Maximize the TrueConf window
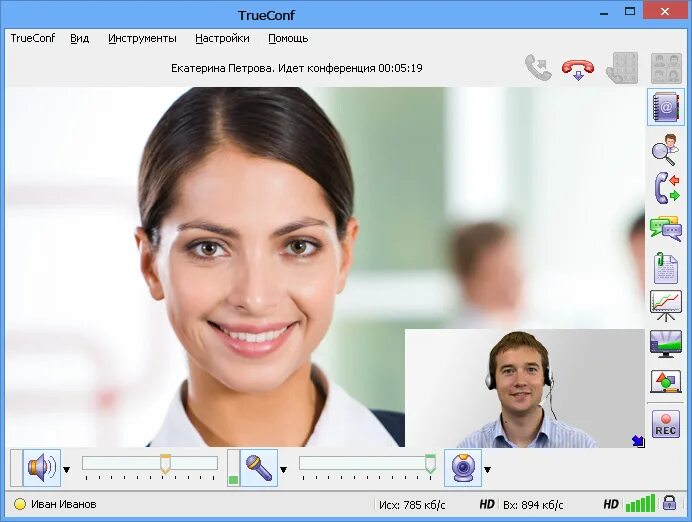This screenshot has width=692, height=522. [x=630, y=11]
